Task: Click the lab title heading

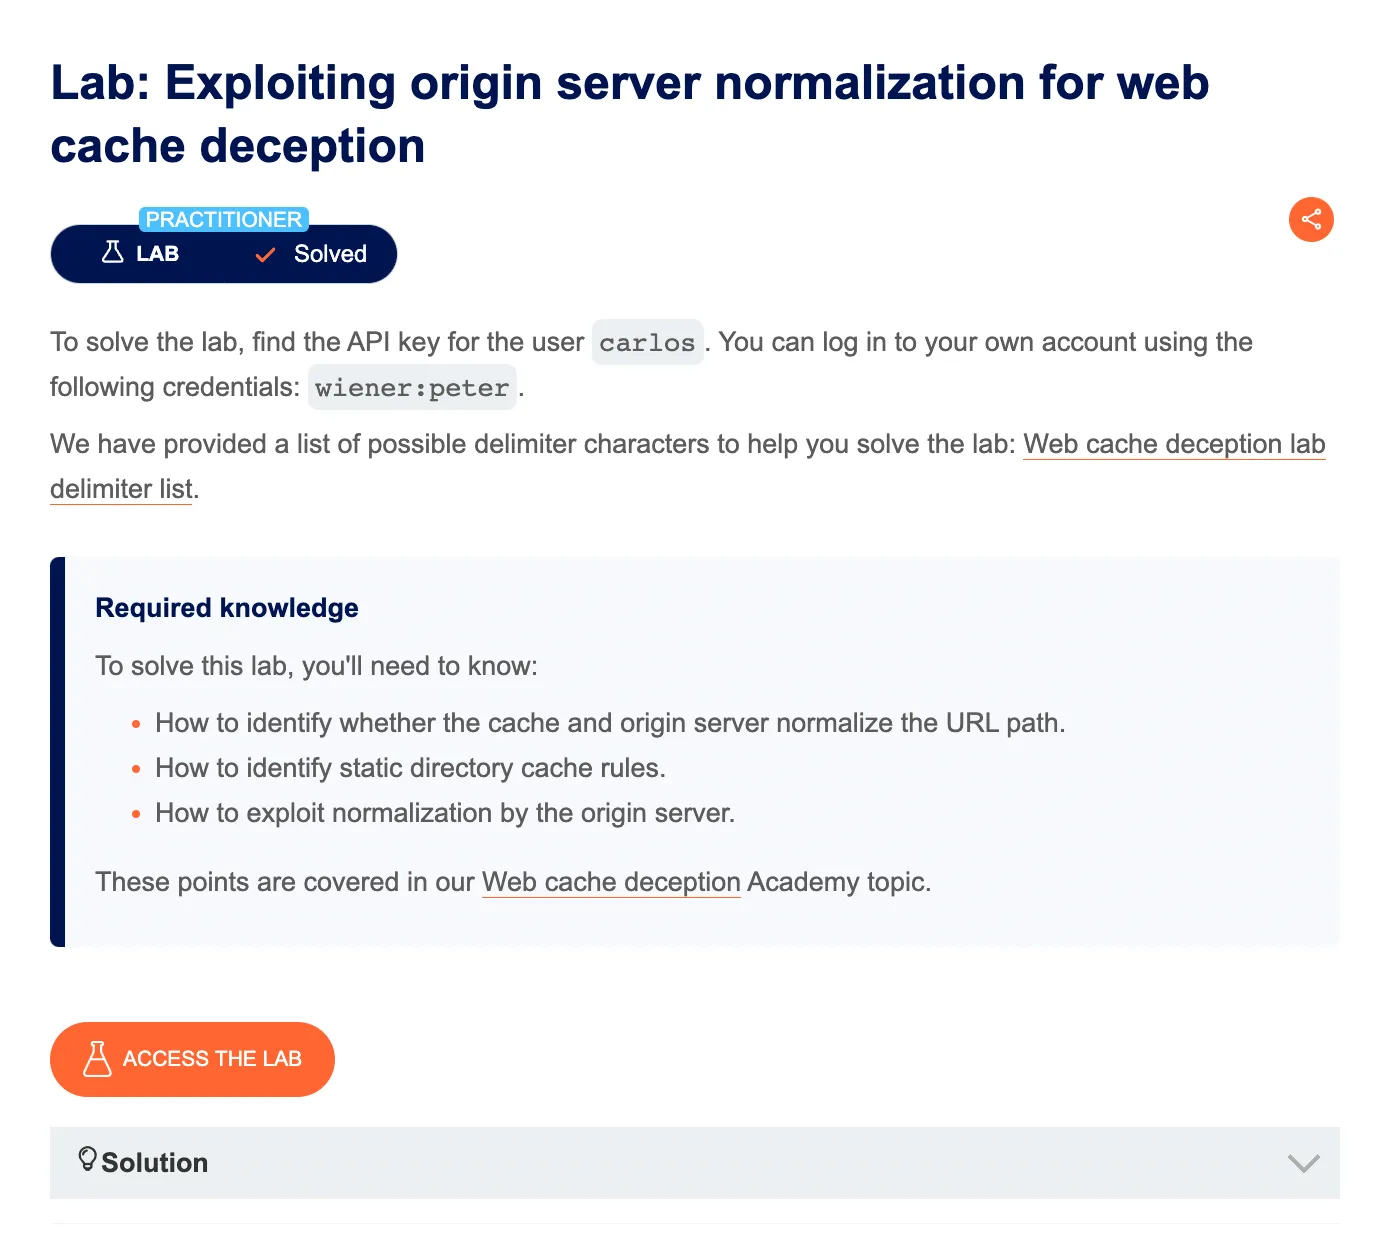Action: [630, 114]
